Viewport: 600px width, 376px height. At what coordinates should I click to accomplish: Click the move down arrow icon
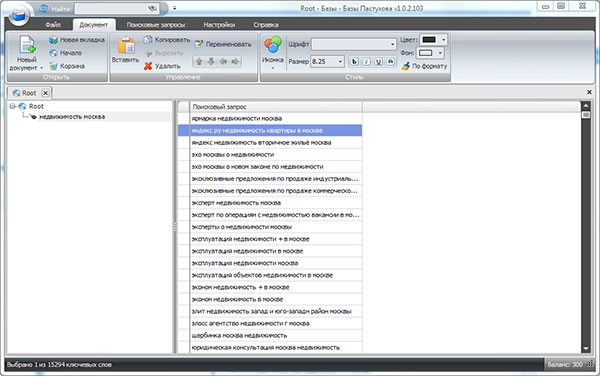[x=211, y=62]
